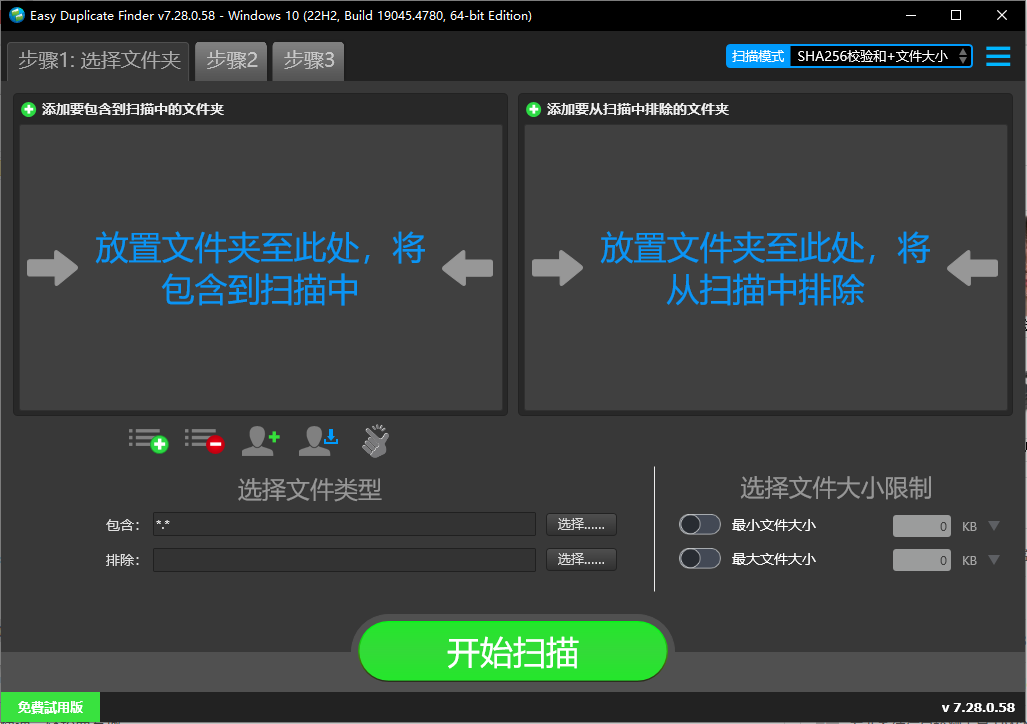Click inside the 排除 file type input field

pyautogui.click(x=343, y=559)
